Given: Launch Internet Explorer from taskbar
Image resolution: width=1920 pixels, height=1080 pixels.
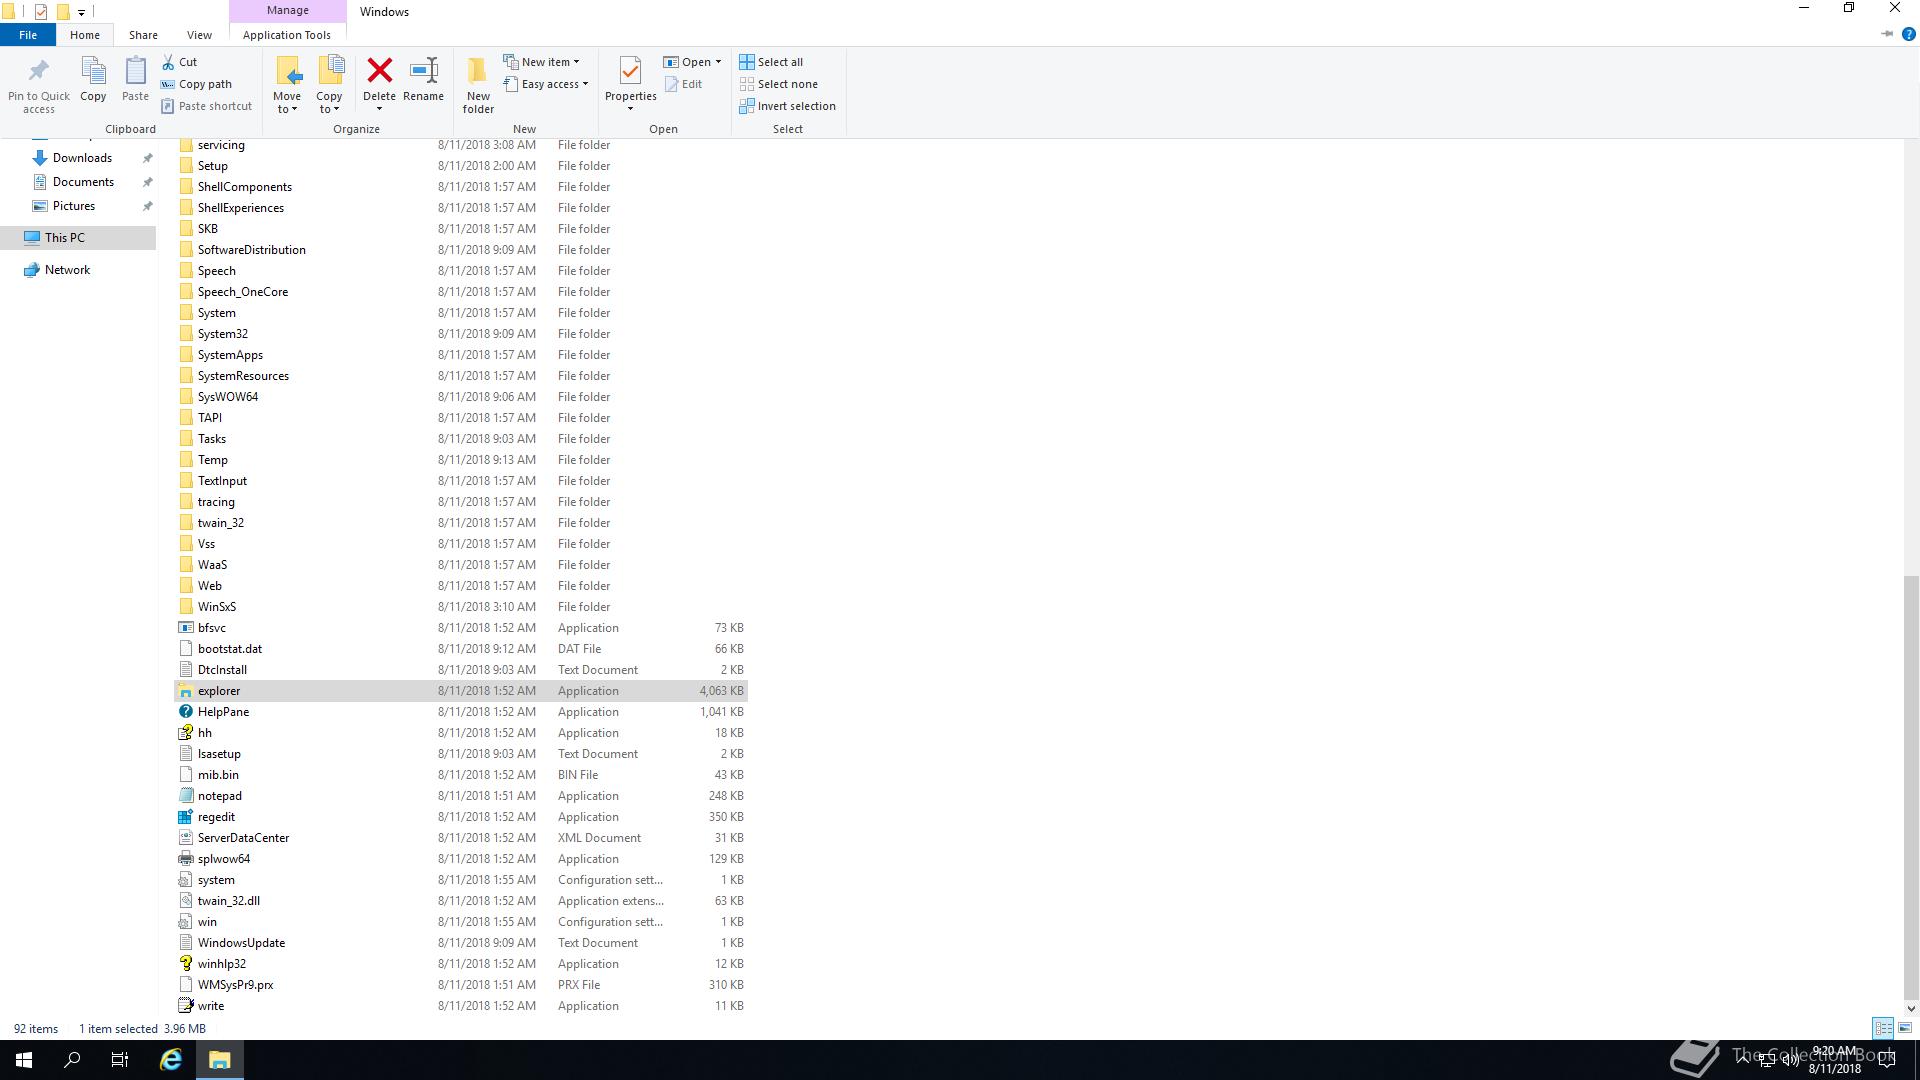Looking at the screenshot, I should [171, 1060].
